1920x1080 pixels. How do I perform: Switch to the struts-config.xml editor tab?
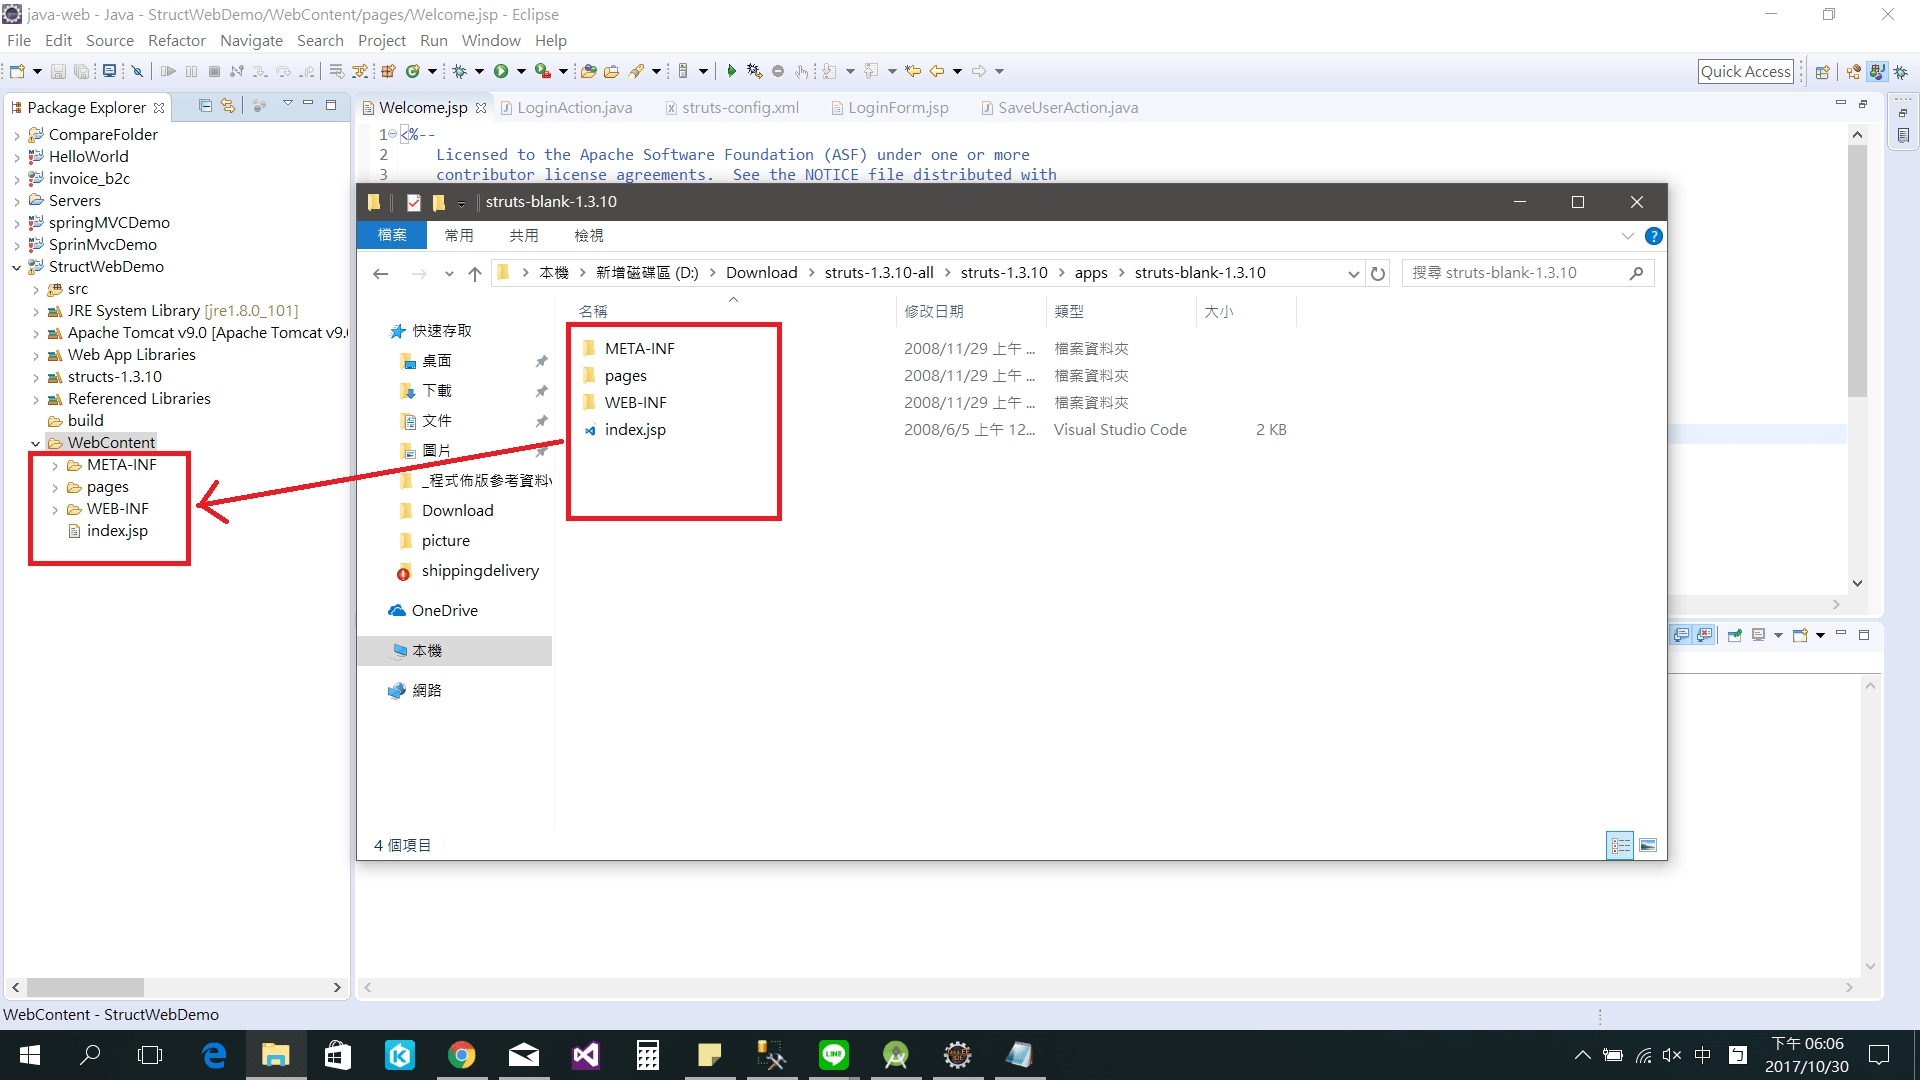pos(740,107)
